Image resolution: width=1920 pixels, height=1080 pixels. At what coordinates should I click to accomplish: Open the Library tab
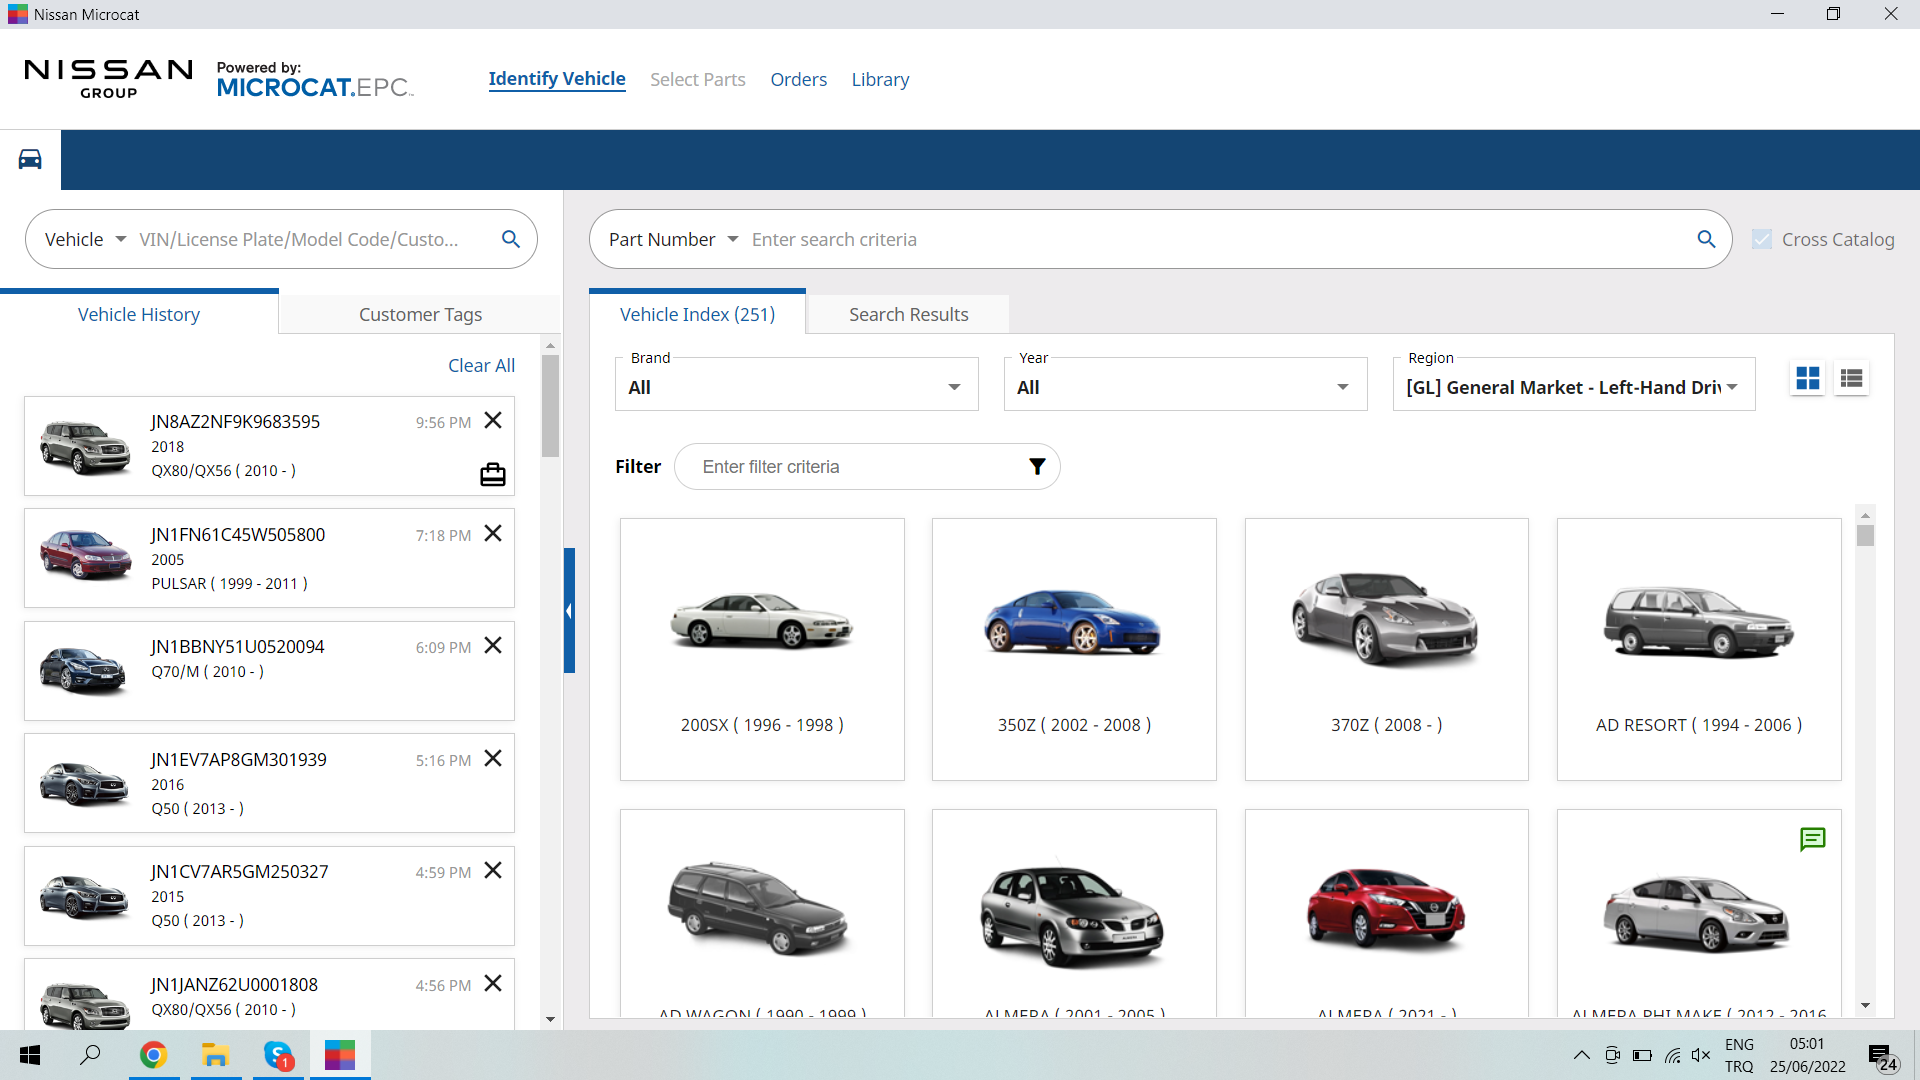tap(880, 79)
